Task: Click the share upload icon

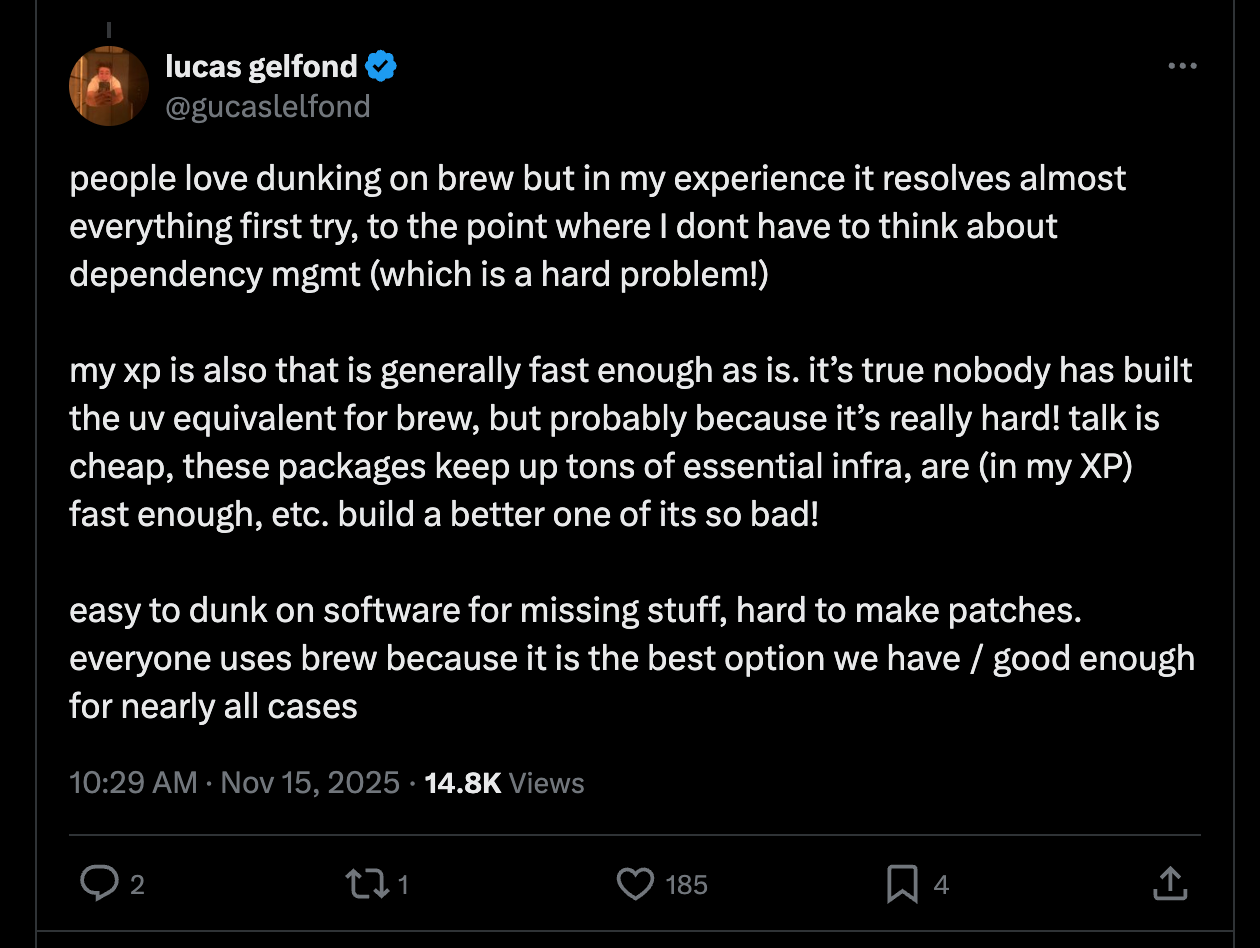Action: coord(1170,883)
